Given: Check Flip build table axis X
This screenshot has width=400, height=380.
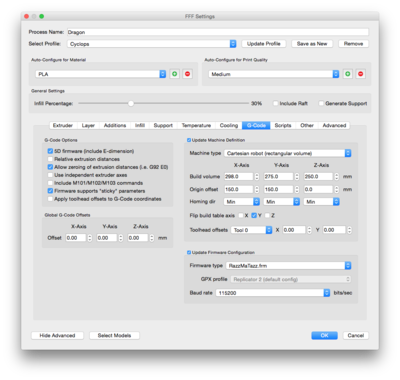Looking at the screenshot, I should tap(241, 215).
